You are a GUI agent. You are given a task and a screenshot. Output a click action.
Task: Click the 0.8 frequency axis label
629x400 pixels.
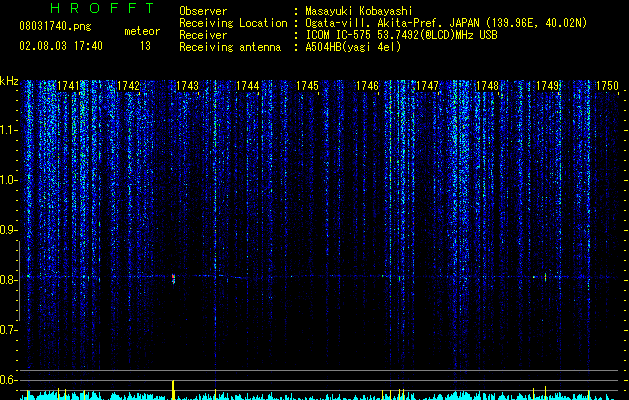click(x=9, y=280)
